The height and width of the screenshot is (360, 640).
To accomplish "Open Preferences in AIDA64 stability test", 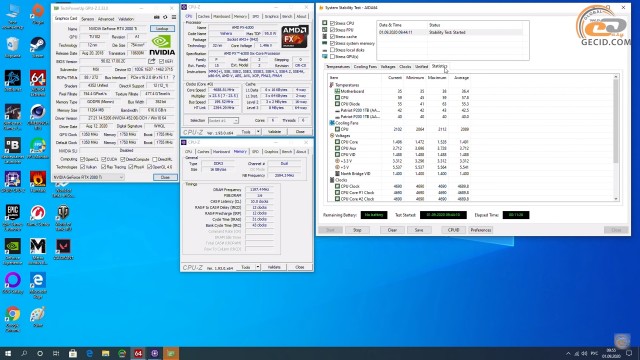I will click(x=480, y=230).
